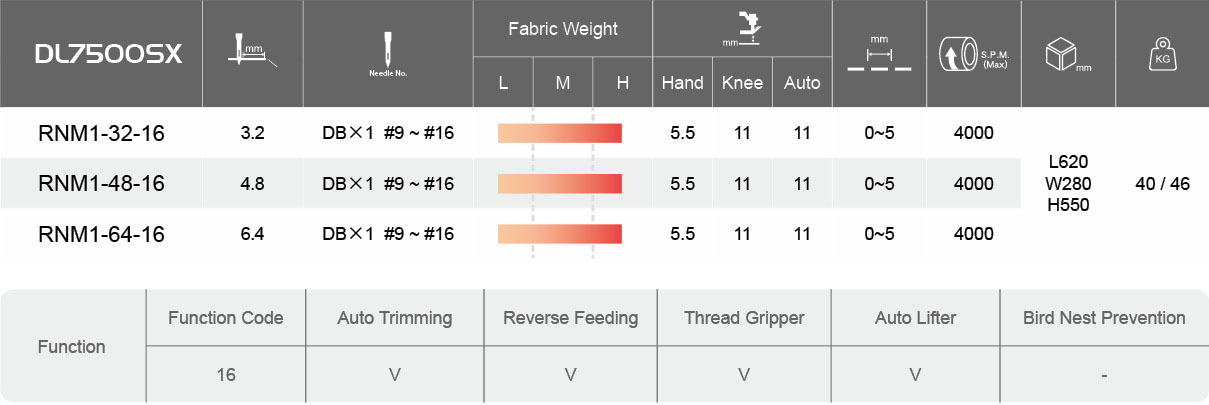Click the presser foot lift icon
The image size is (1209, 405).
(x=742, y=30)
